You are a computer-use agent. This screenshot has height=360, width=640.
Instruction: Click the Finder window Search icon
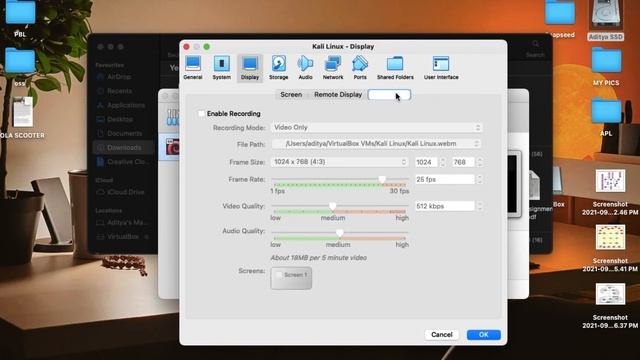[535, 44]
